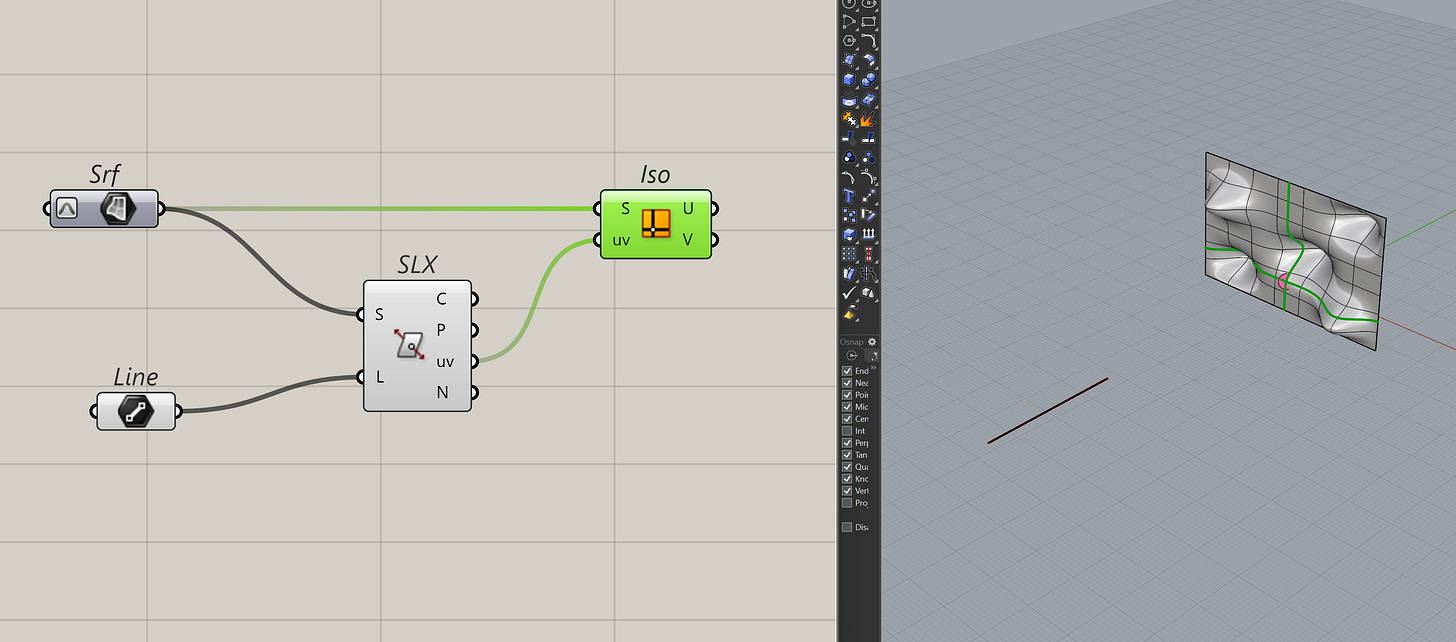The width and height of the screenshot is (1456, 642).
Task: Click the Explode tool icon
Action: click(869, 118)
